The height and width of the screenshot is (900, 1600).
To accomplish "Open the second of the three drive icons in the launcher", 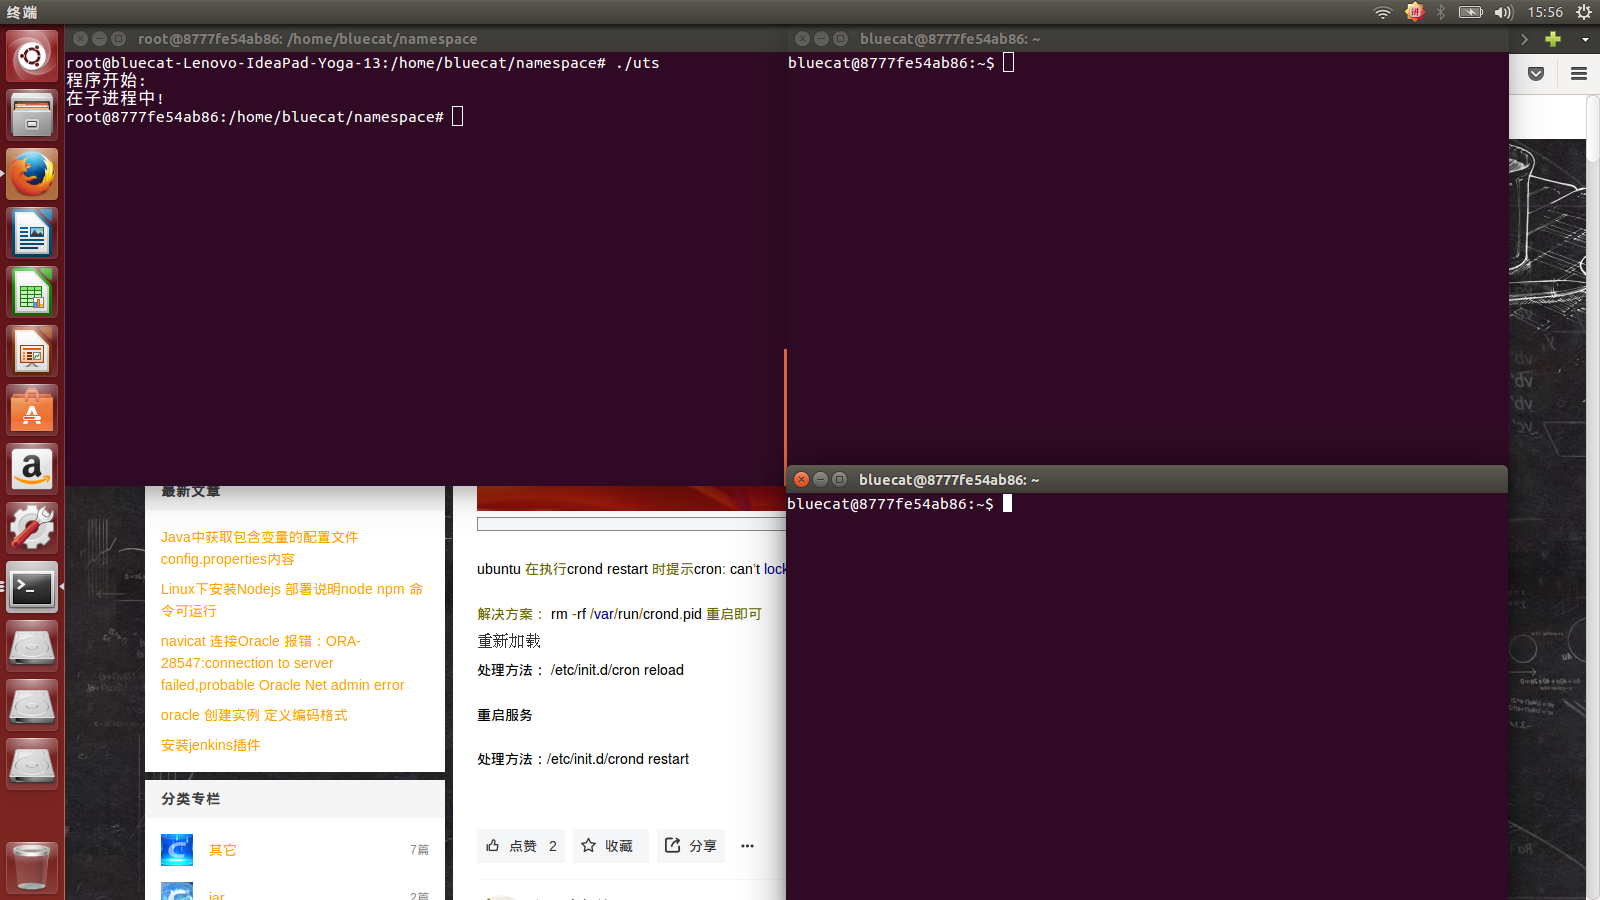I will (32, 705).
